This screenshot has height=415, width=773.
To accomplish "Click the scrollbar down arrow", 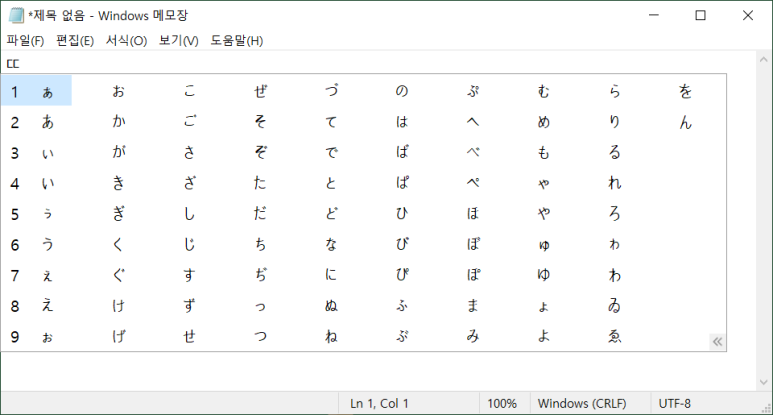I will pyautogui.click(x=764, y=382).
